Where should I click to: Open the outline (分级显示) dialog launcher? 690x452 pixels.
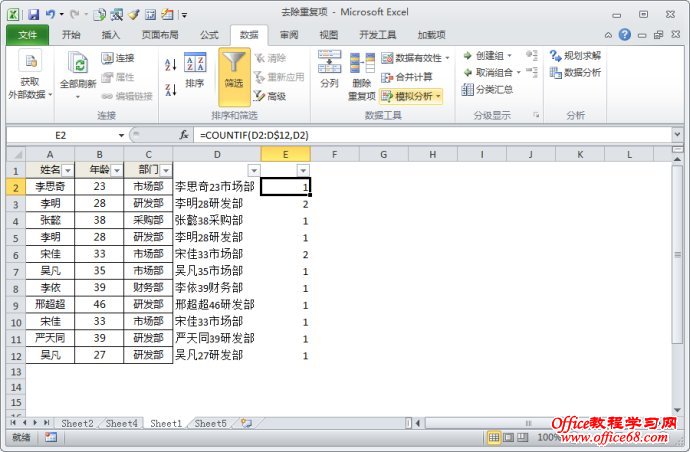click(536, 115)
